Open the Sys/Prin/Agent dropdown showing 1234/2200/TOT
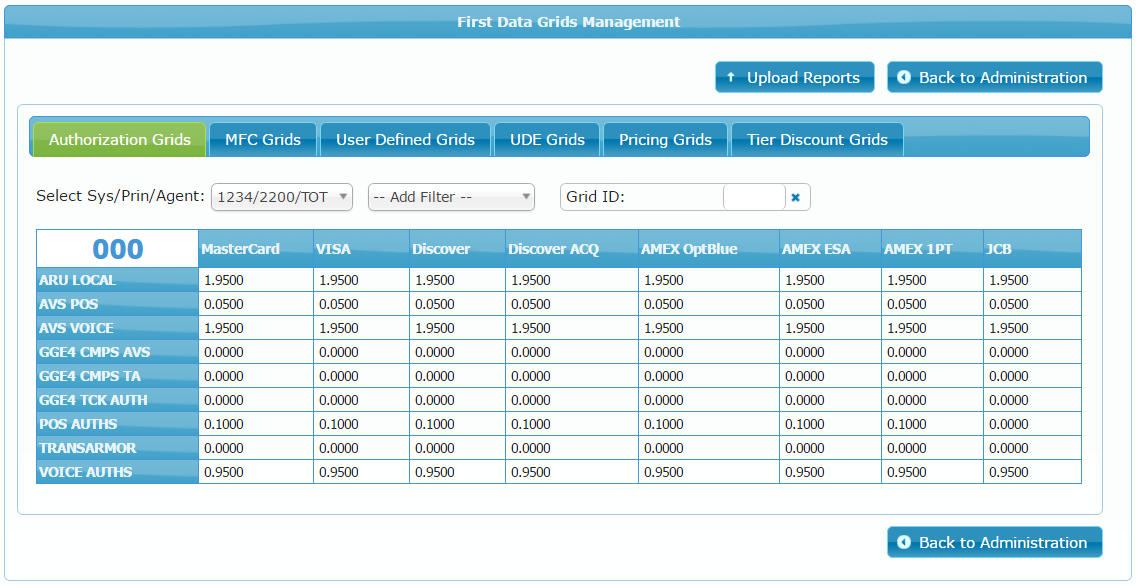The image size is (1138, 588). point(282,197)
